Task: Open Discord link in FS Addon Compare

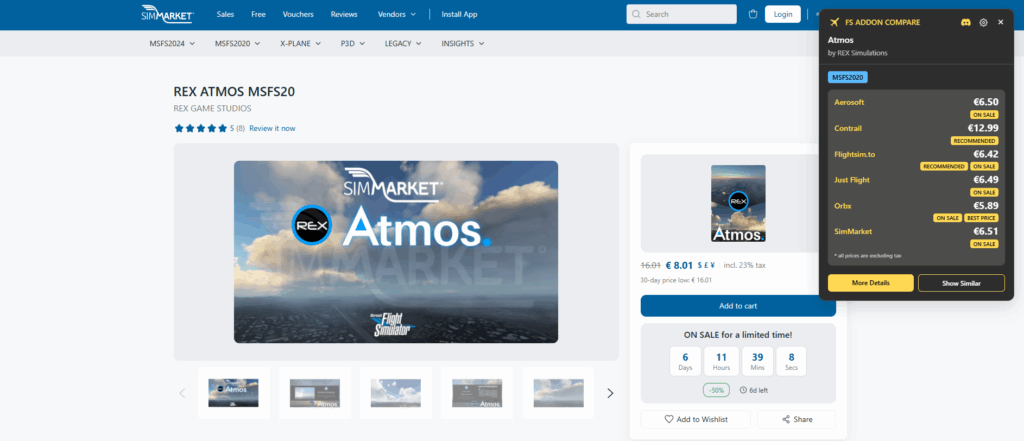Action: [x=966, y=22]
